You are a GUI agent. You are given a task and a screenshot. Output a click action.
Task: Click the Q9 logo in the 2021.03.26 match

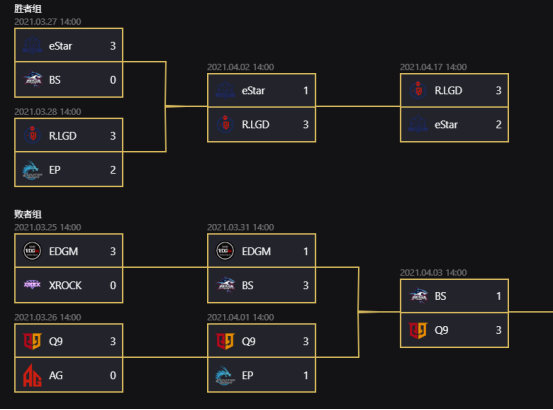pyautogui.click(x=32, y=341)
